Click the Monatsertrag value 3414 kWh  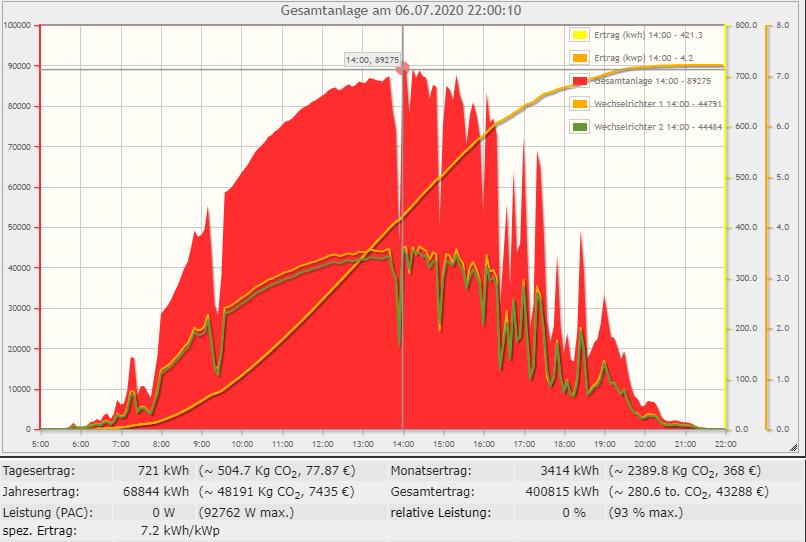tap(570, 470)
